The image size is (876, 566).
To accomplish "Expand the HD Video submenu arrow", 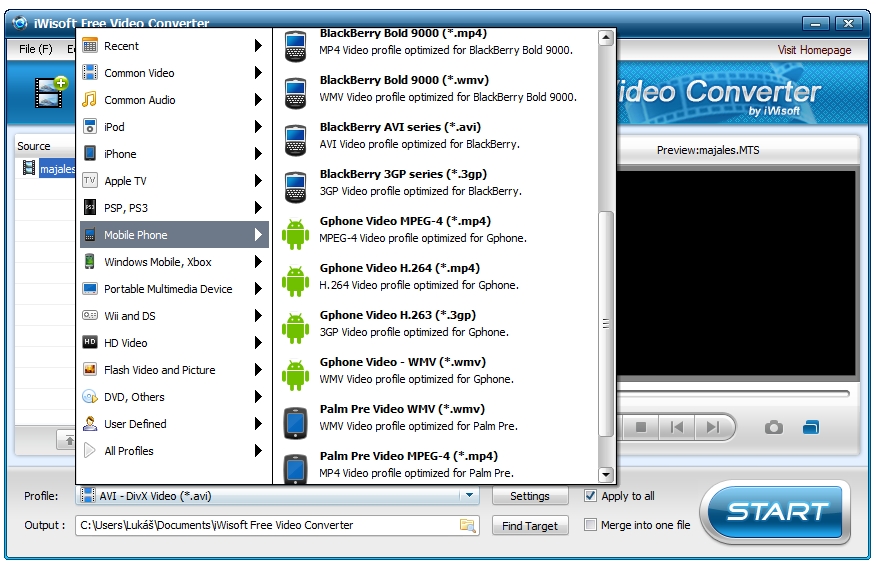I will click(258, 343).
